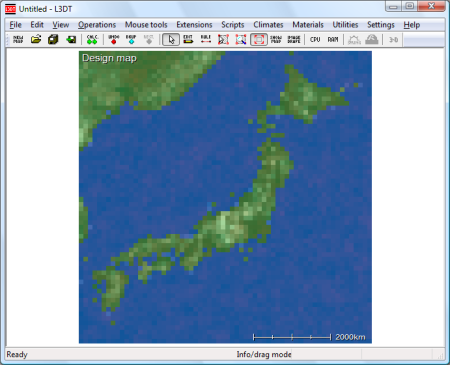Click the New Map toolbar icon
450x365 pixels.
(x=18, y=39)
